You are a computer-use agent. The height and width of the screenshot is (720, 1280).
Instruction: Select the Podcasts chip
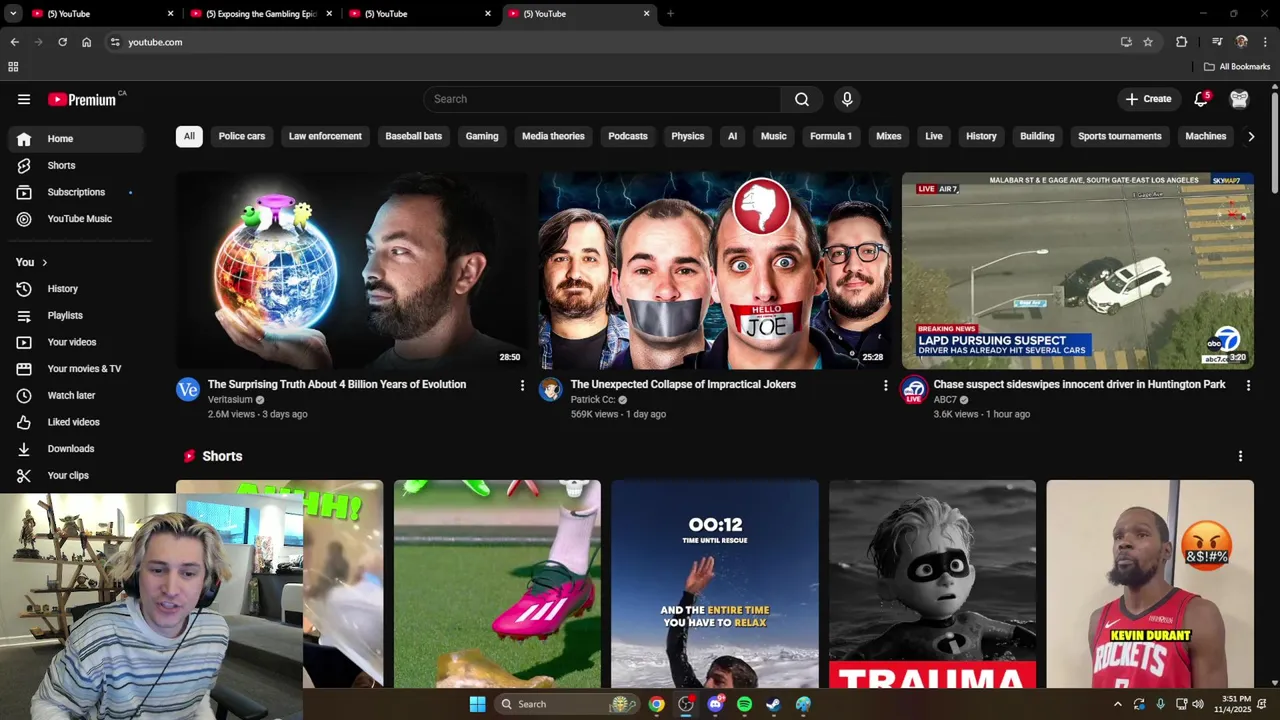(x=628, y=136)
